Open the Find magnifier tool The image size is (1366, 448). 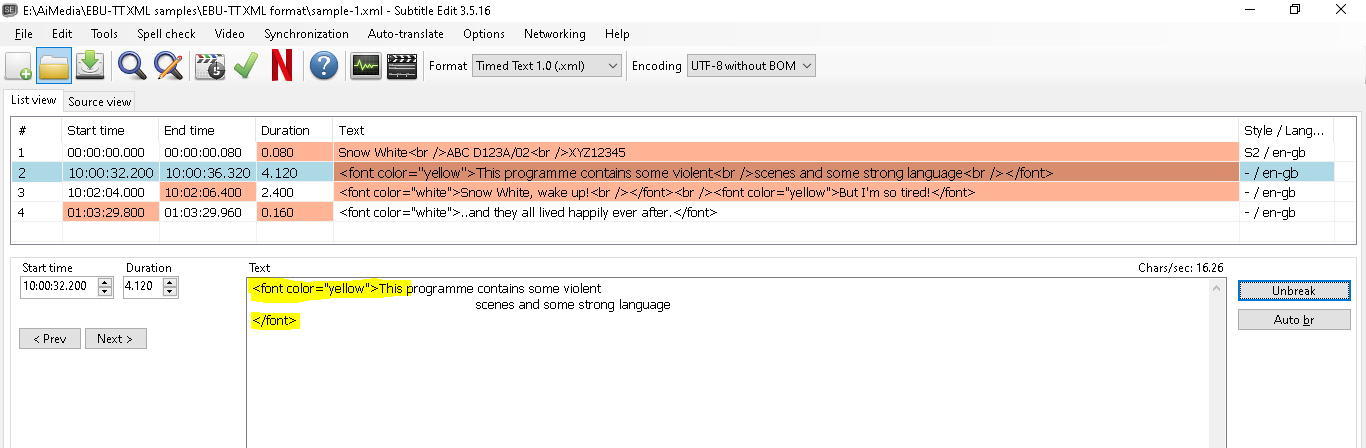(132, 66)
